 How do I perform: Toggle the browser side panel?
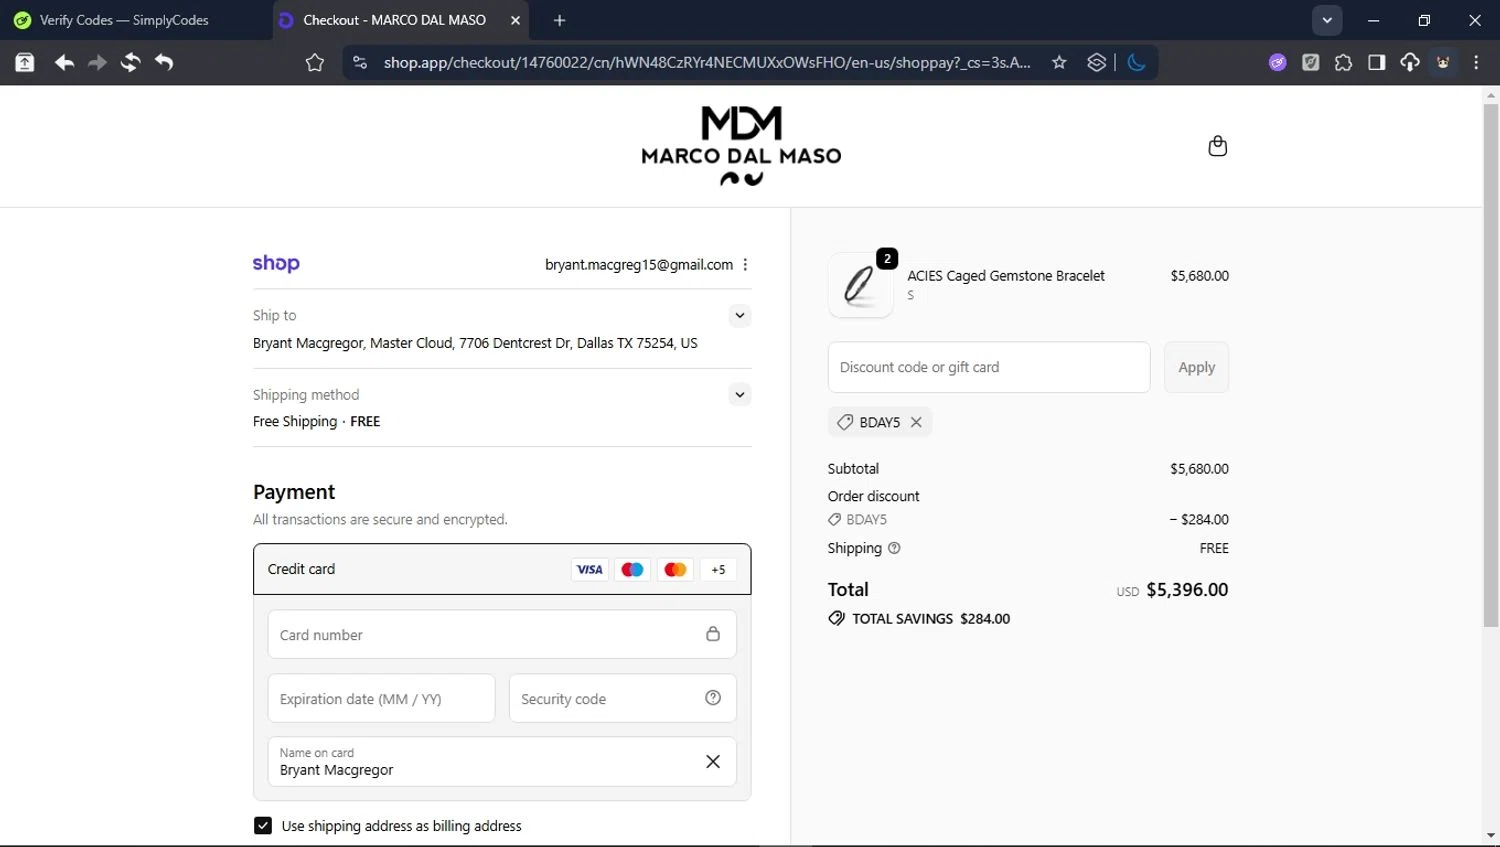point(1377,63)
